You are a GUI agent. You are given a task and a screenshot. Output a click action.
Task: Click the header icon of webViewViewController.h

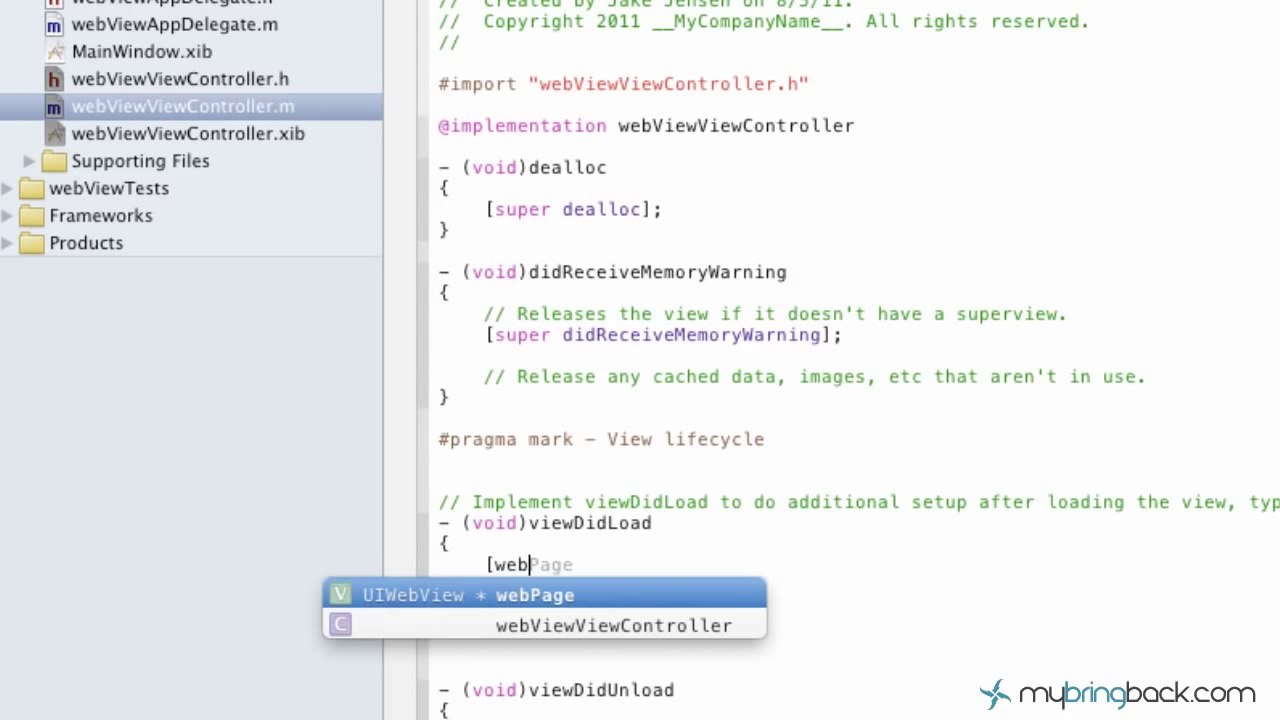[x=55, y=79]
